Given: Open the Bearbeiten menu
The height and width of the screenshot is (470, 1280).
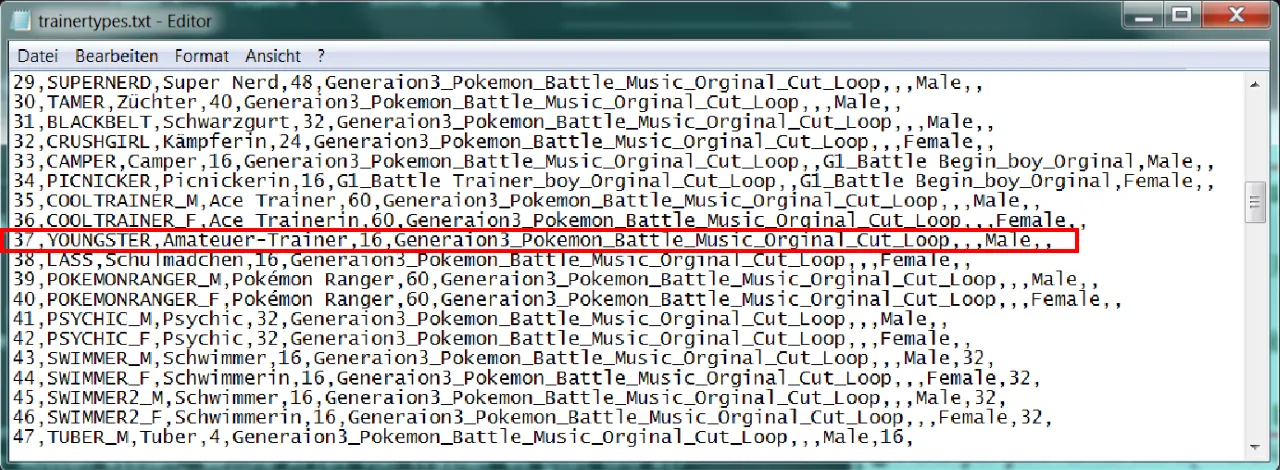Looking at the screenshot, I should pos(116,56).
